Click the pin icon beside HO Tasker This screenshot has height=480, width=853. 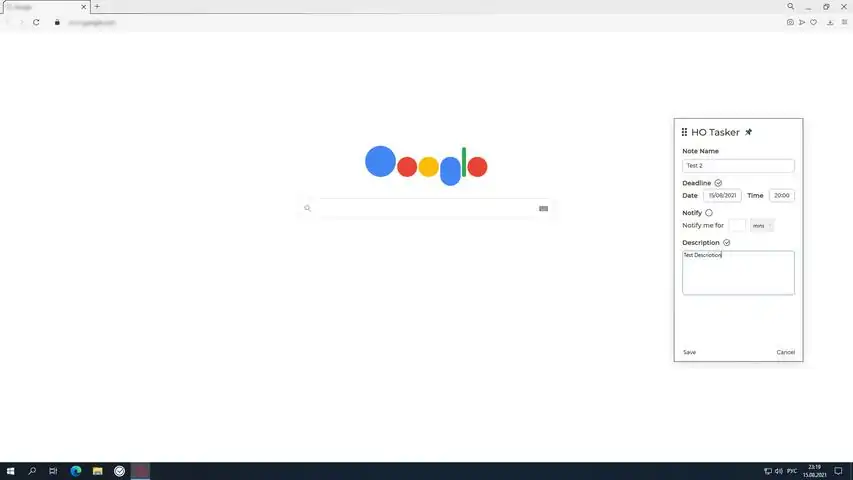click(749, 132)
